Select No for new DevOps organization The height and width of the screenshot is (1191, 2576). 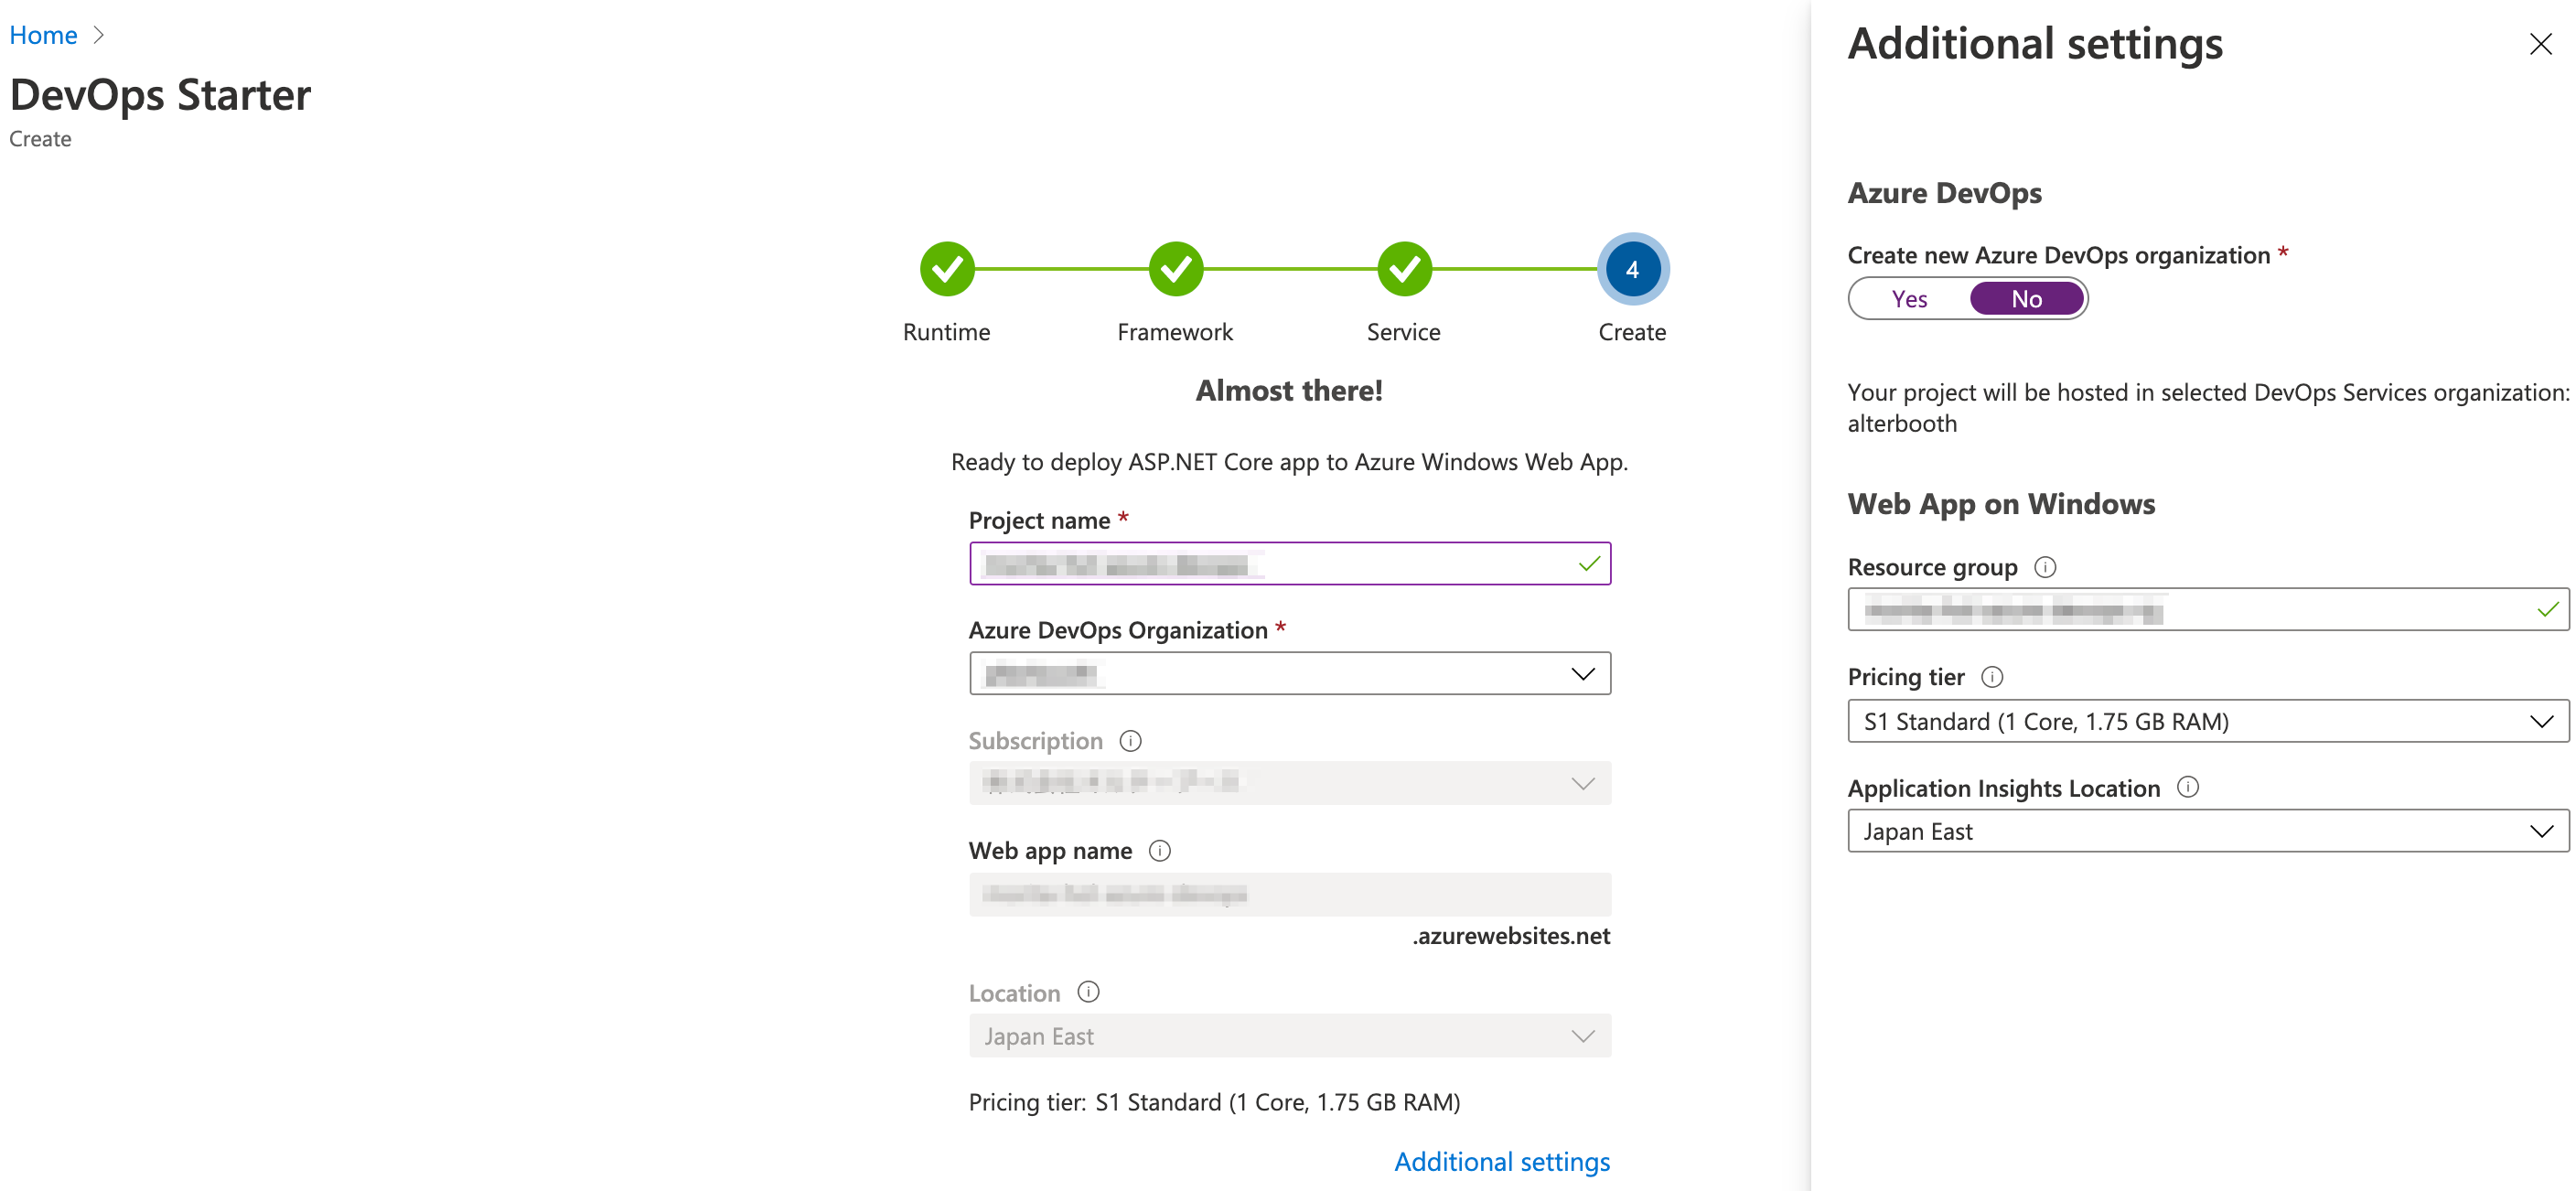click(2026, 299)
